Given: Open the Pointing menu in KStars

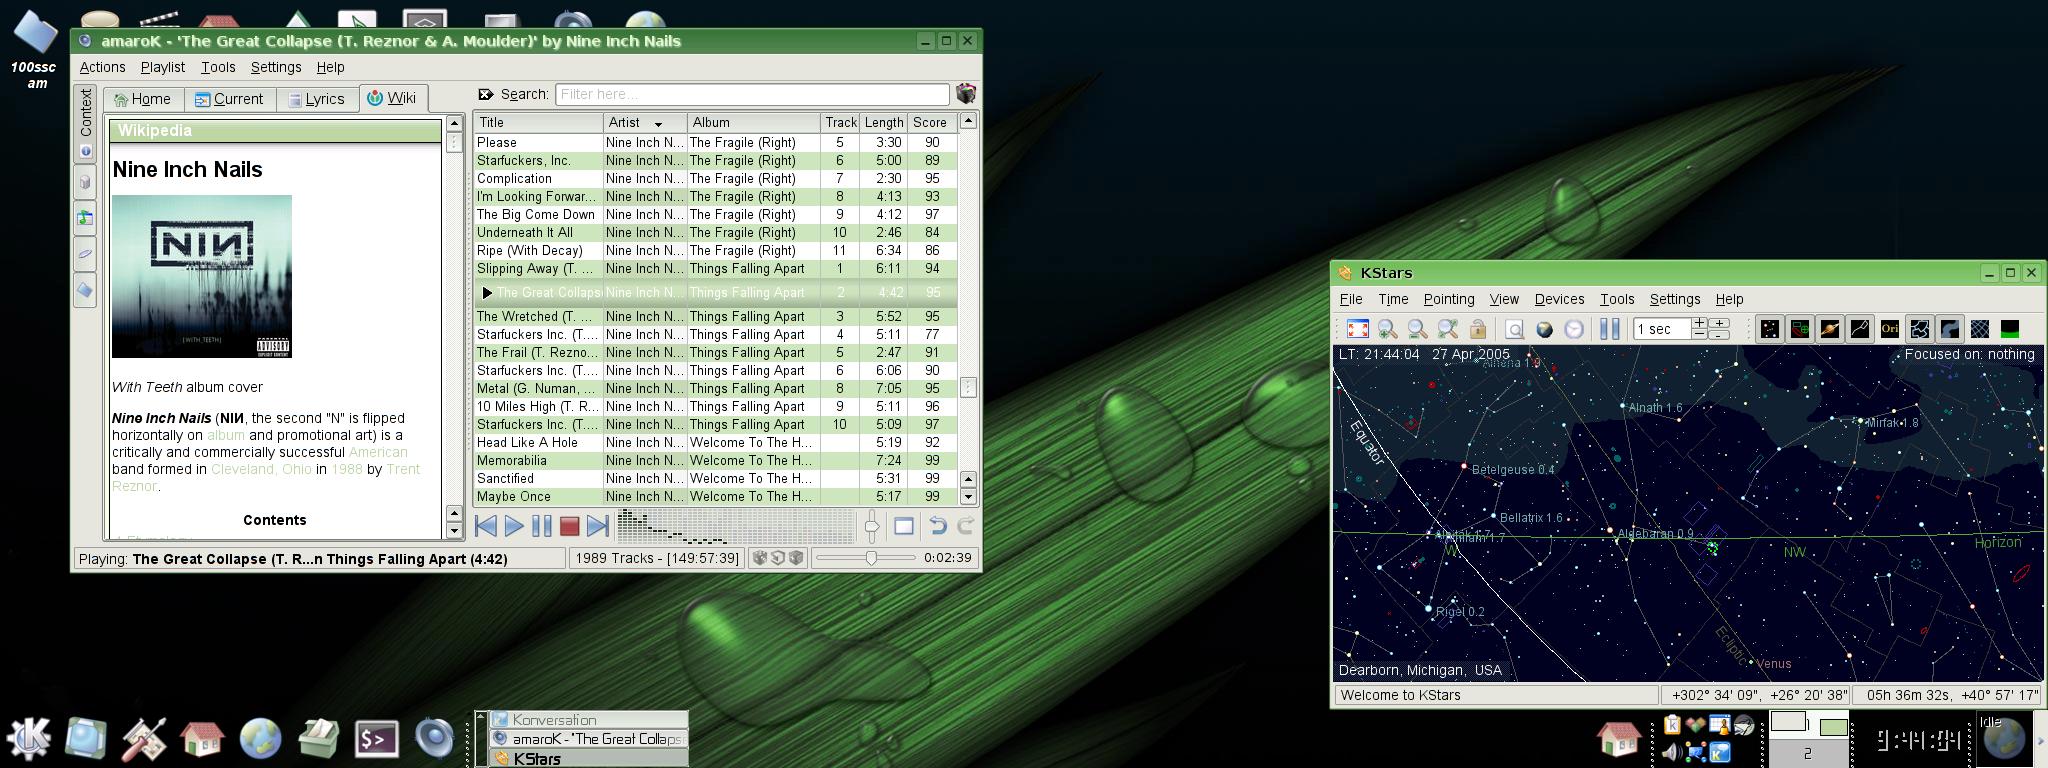Looking at the screenshot, I should point(1449,299).
